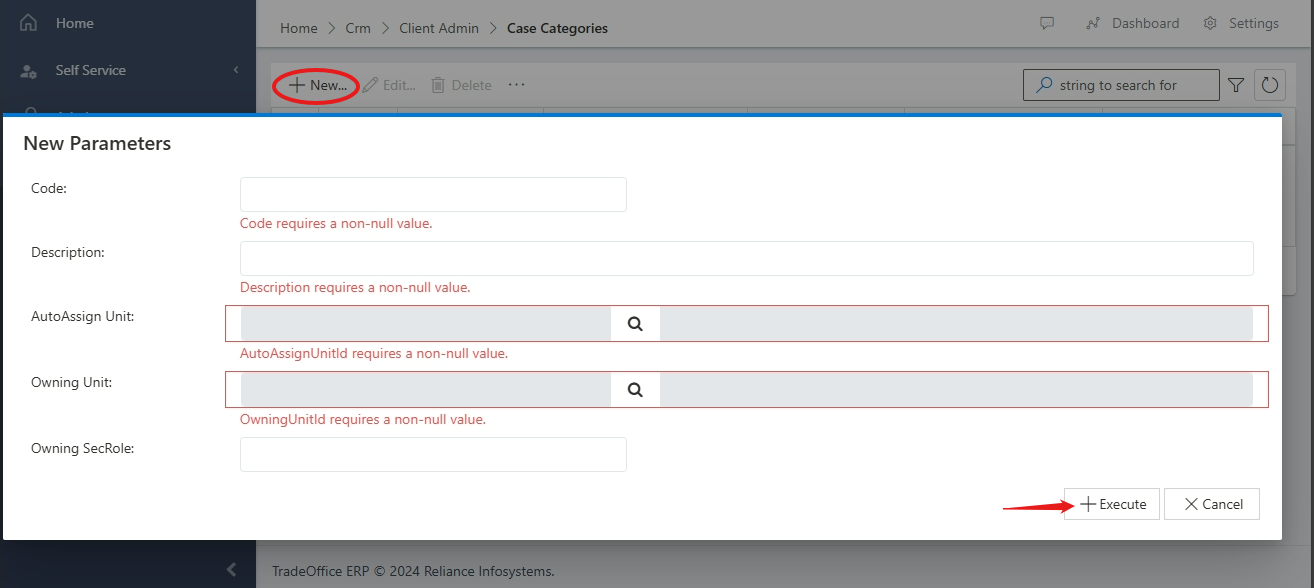Open Settings using the gear icon

1210,22
